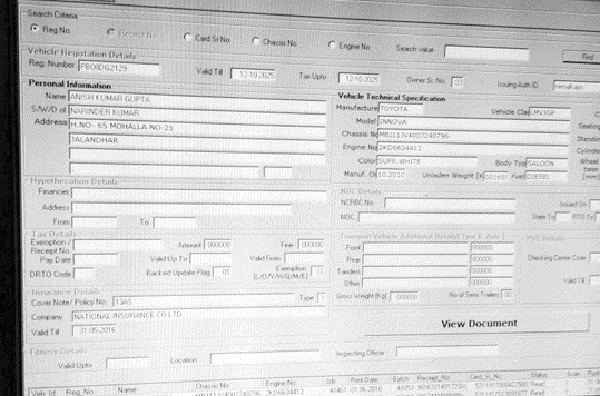Click the Manufacturer field showing TOYOTA
Viewport: 600px width, 396px height.
coord(401,109)
